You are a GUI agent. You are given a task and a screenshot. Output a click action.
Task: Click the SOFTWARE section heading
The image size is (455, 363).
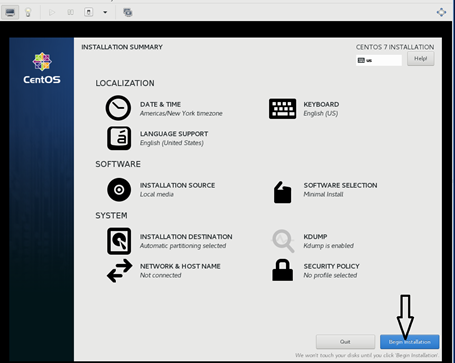click(118, 164)
